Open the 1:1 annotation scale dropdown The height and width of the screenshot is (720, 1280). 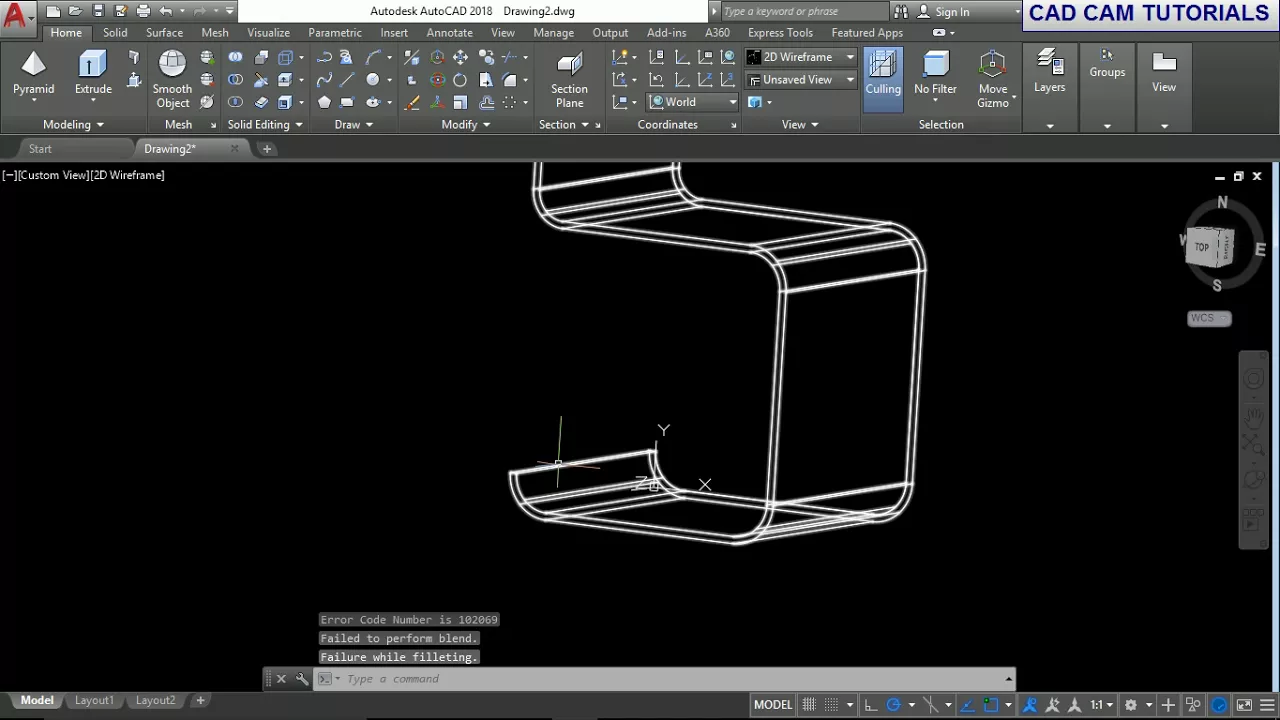pos(1101,705)
